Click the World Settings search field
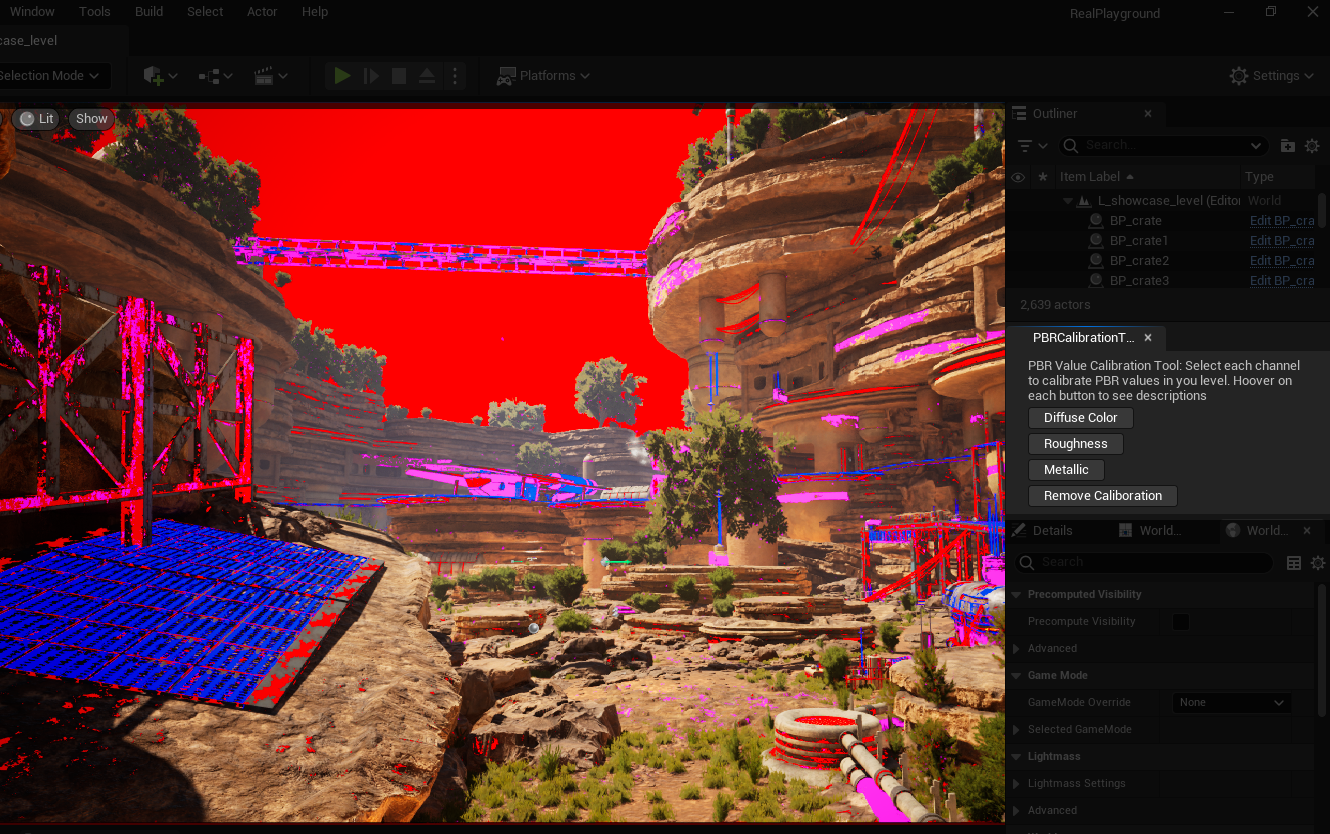 click(x=1145, y=563)
